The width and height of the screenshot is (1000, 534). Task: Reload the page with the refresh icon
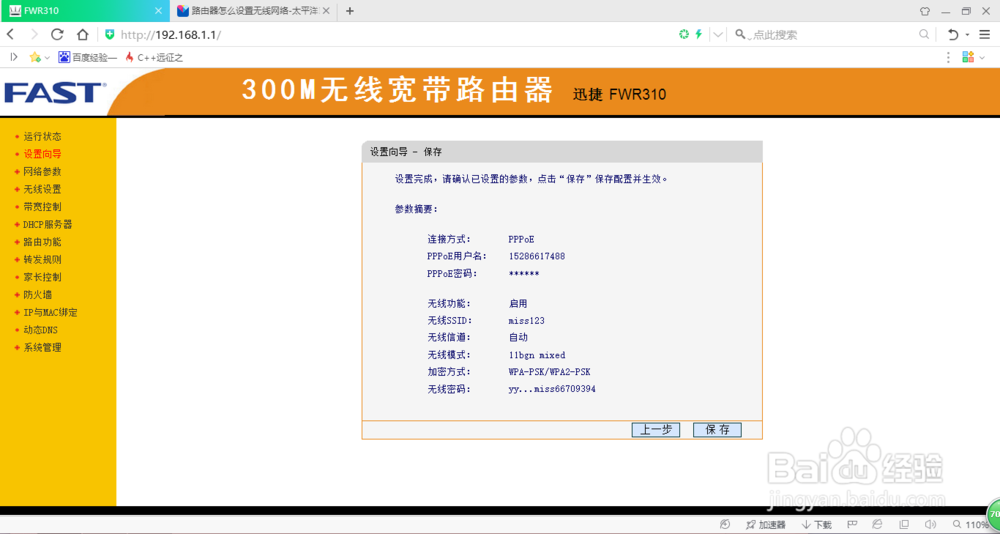pos(57,34)
